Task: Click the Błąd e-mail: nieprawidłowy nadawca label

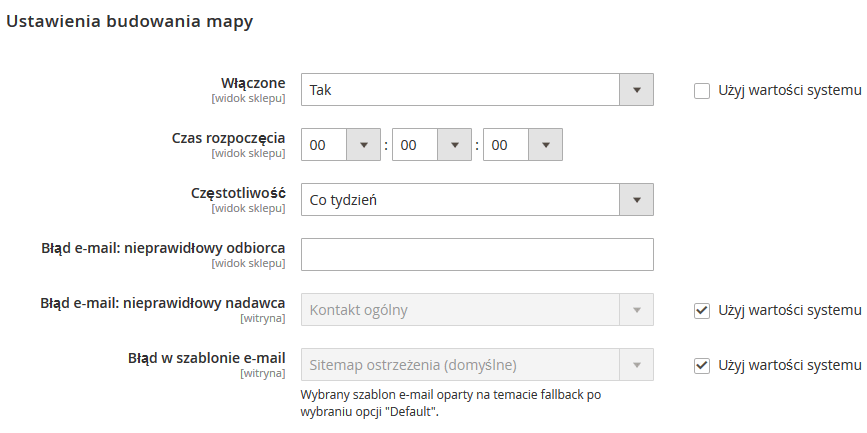Action: pyautogui.click(x=163, y=302)
